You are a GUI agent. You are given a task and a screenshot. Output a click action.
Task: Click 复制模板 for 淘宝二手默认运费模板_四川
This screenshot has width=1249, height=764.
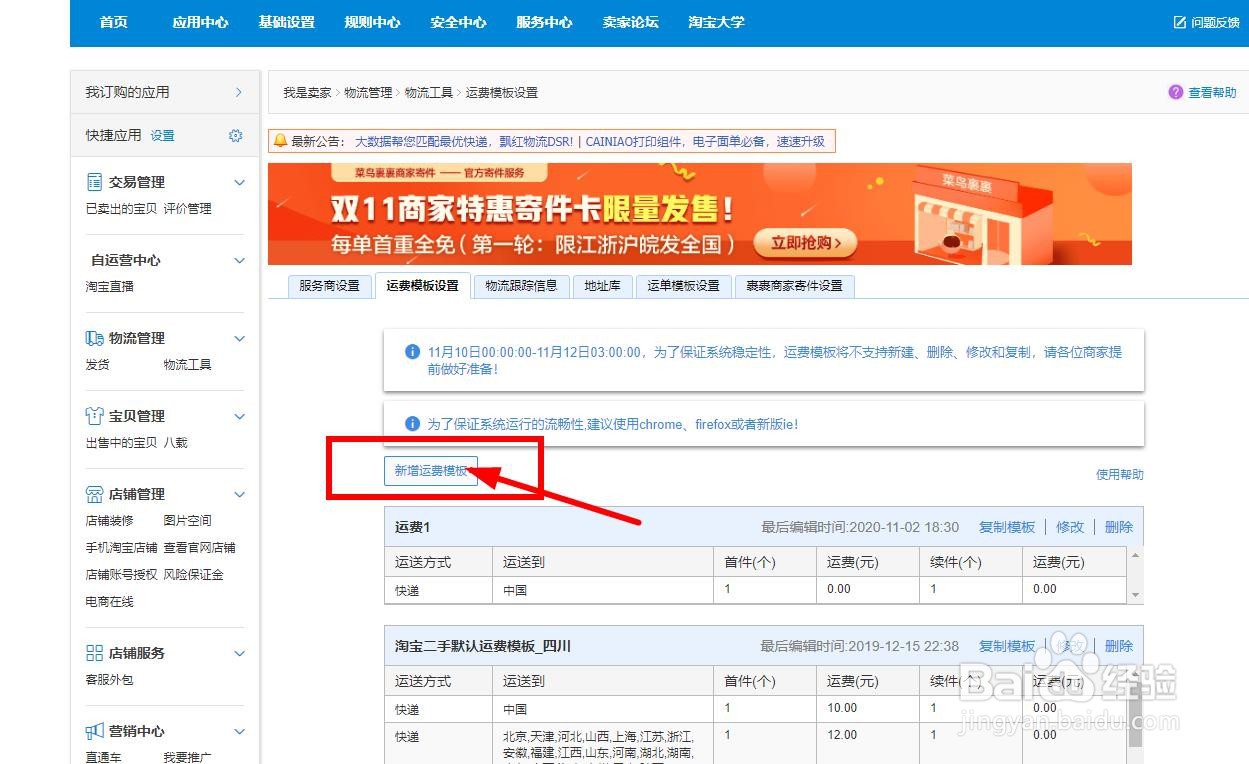click(1006, 646)
